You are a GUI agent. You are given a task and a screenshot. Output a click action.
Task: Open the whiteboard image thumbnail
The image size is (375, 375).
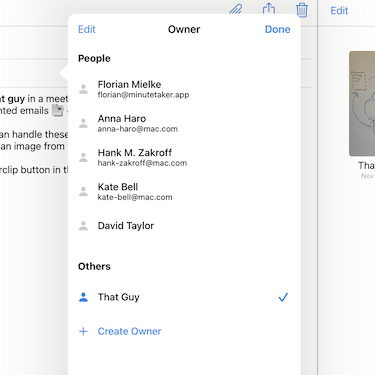[x=362, y=103]
